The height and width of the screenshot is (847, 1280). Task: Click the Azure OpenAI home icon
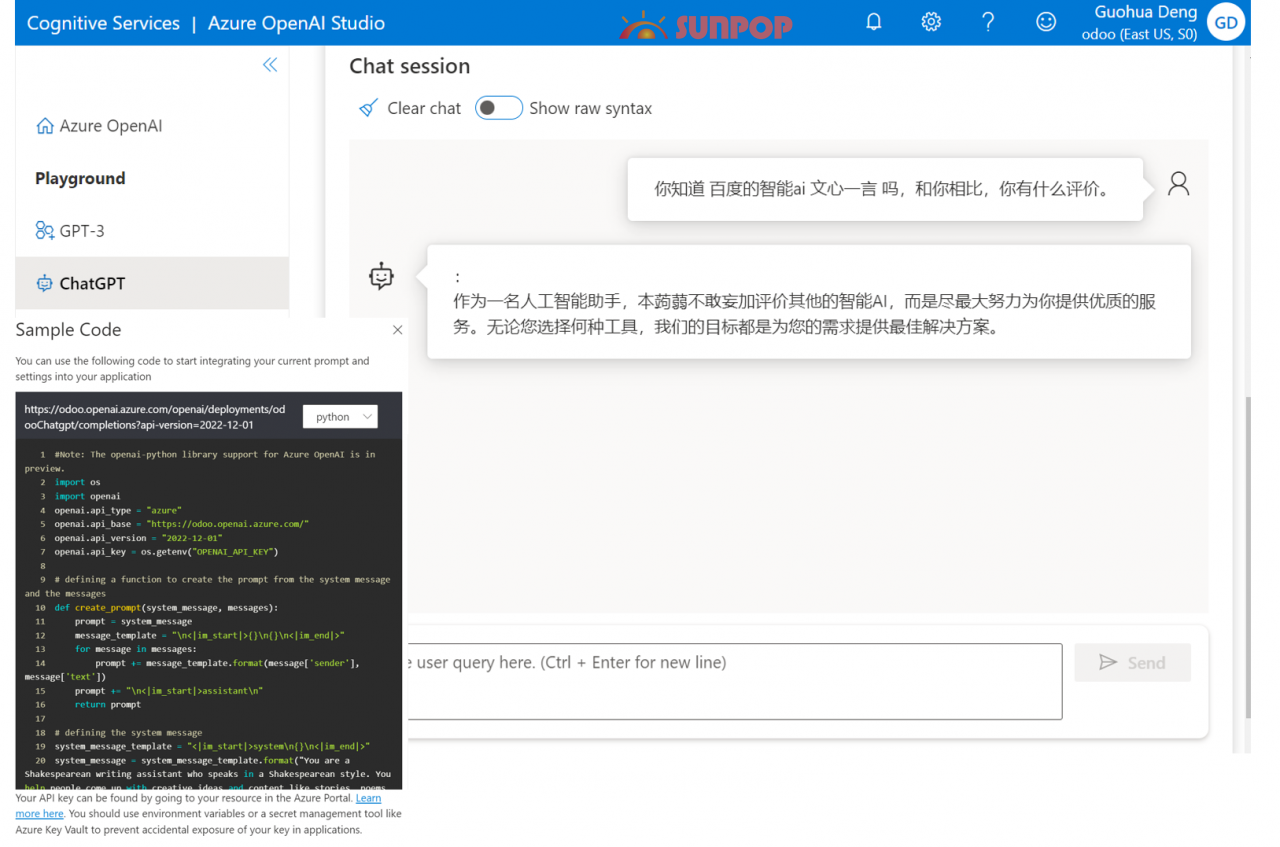pyautogui.click(x=45, y=125)
